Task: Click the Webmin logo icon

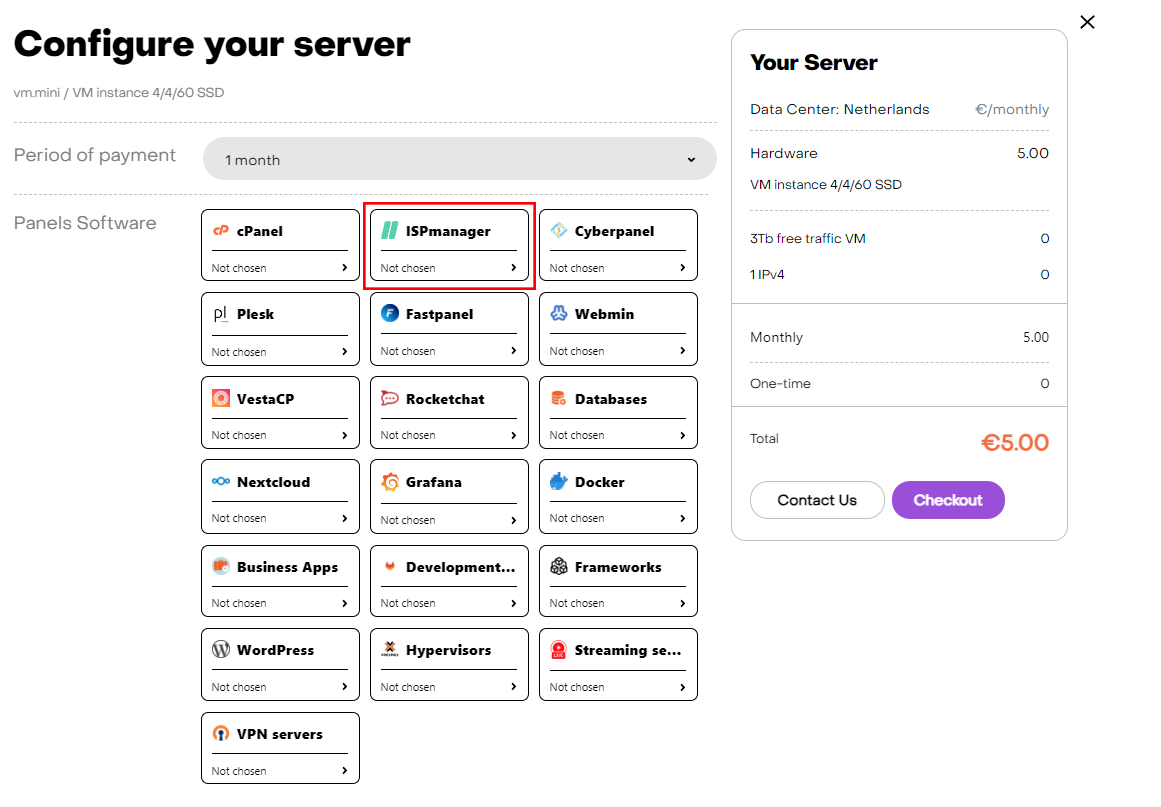Action: coord(559,314)
